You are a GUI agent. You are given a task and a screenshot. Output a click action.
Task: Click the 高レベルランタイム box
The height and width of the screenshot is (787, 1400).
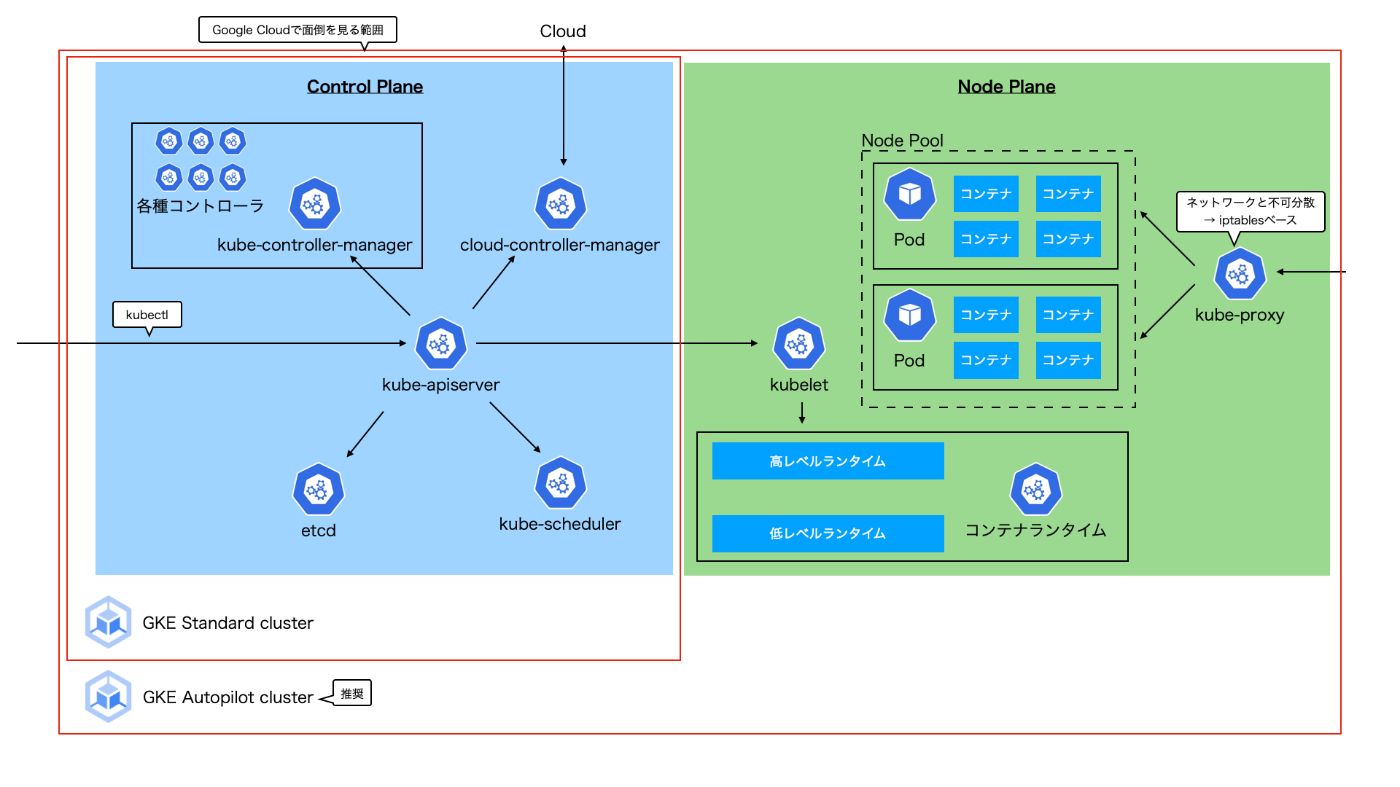(828, 461)
